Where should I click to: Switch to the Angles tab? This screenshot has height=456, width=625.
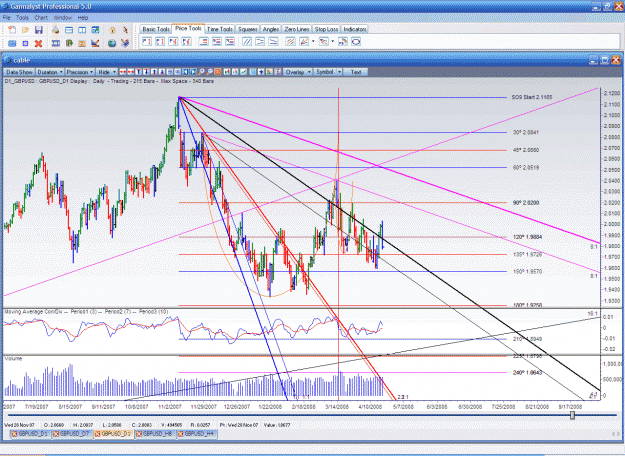click(x=271, y=29)
